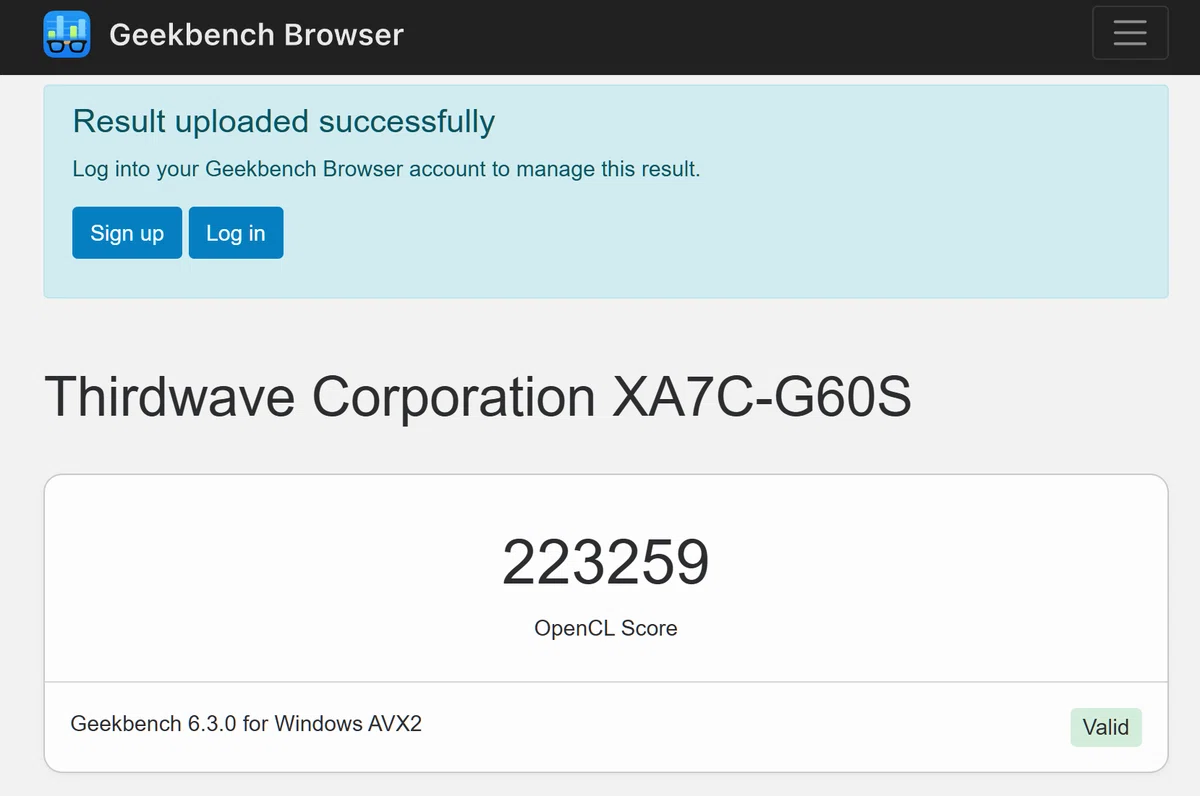The width and height of the screenshot is (1200, 796).
Task: Go to Geekbench Browser home title
Action: 256,34
